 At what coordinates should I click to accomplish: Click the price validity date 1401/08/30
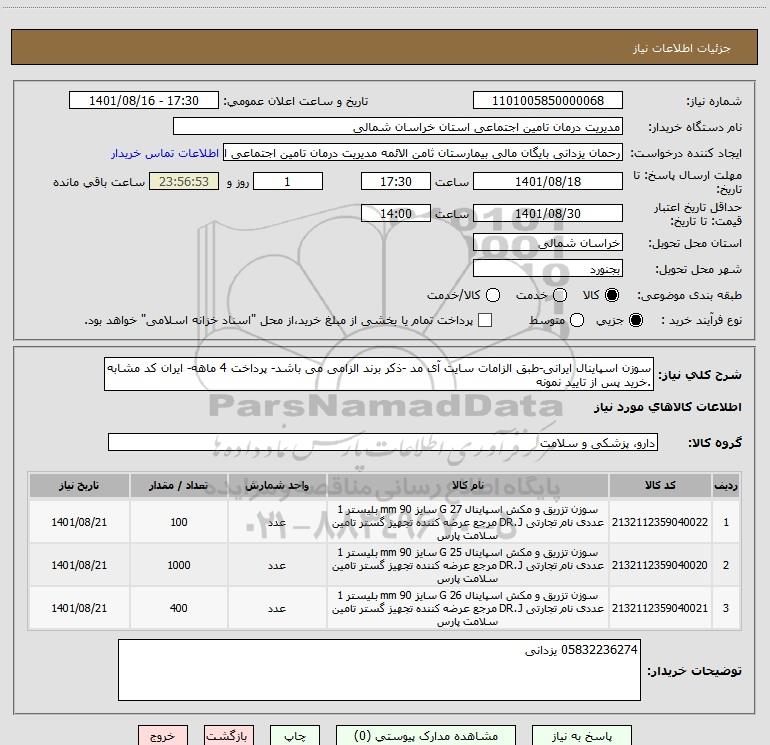pos(548,213)
